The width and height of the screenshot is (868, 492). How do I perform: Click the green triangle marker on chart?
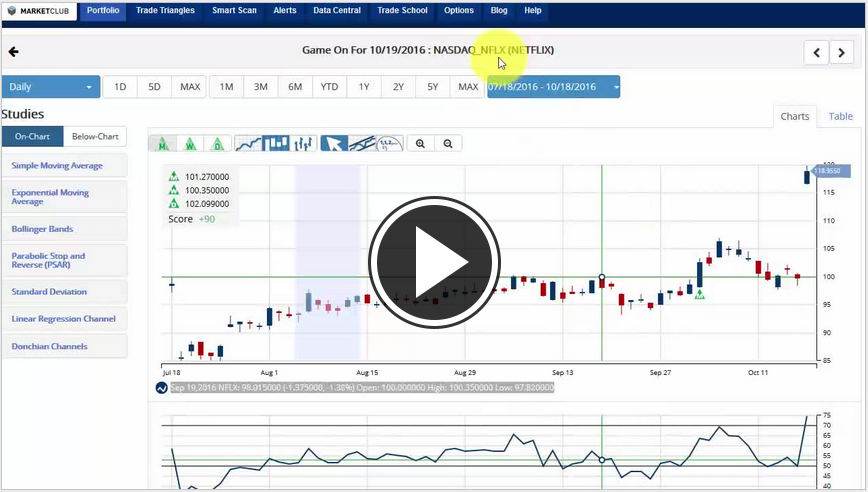click(x=700, y=294)
